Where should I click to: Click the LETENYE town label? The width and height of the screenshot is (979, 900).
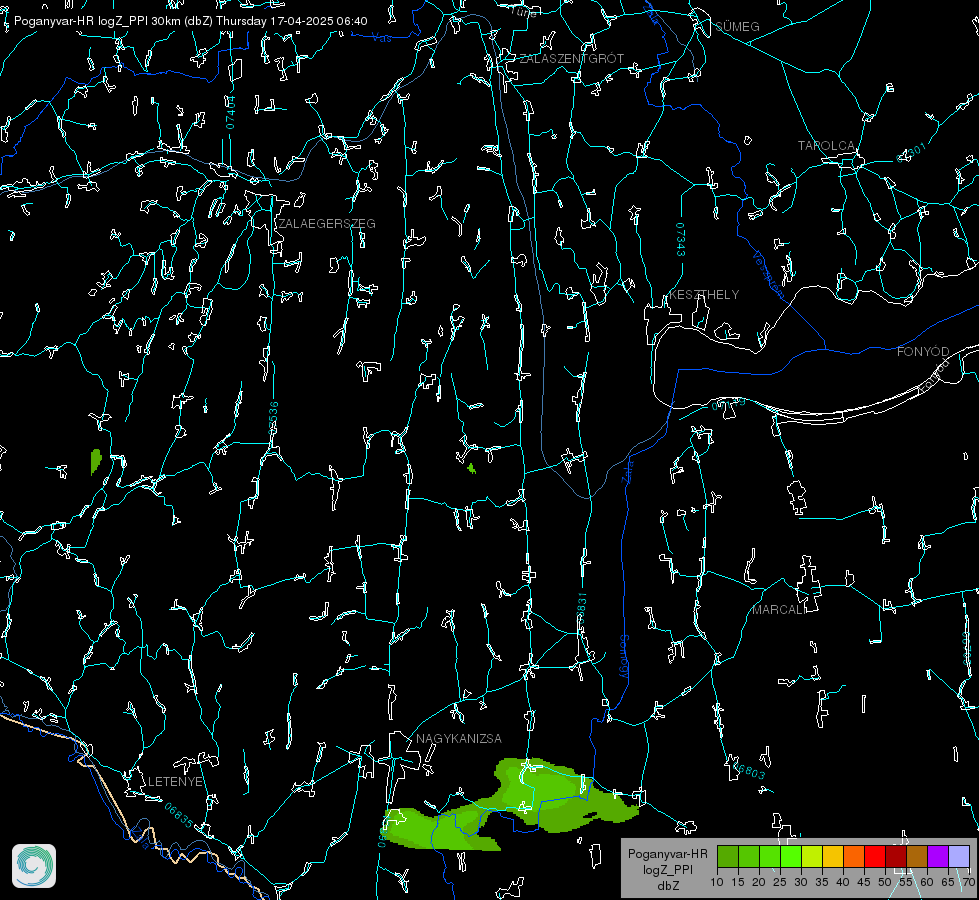click(x=175, y=782)
